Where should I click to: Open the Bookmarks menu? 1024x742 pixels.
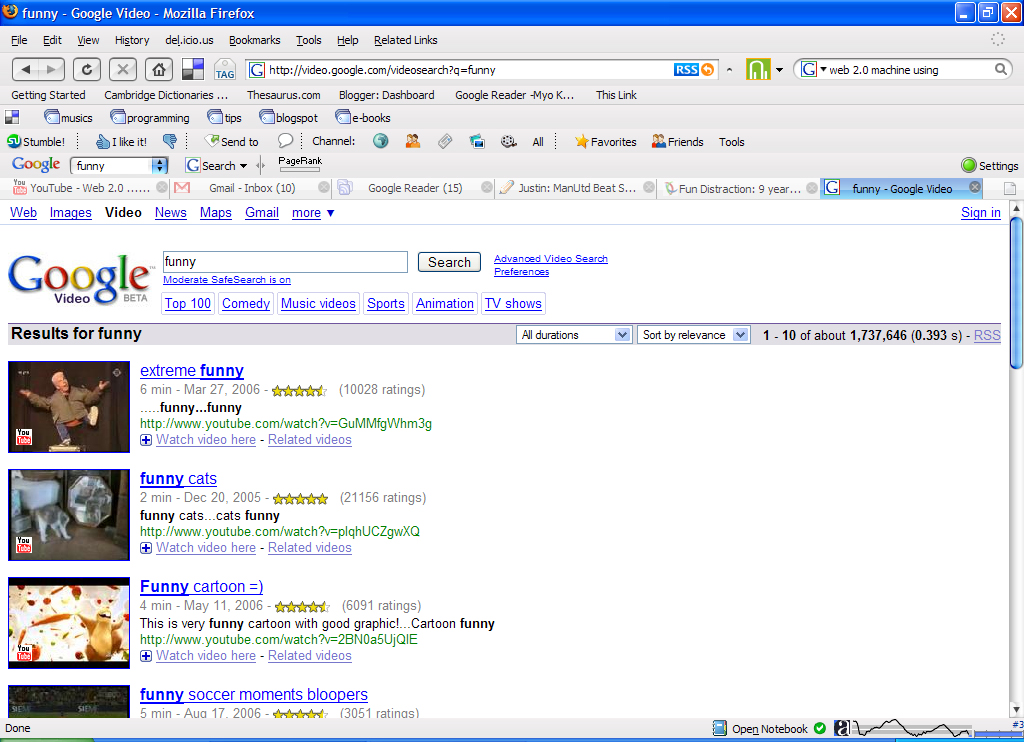(x=254, y=40)
